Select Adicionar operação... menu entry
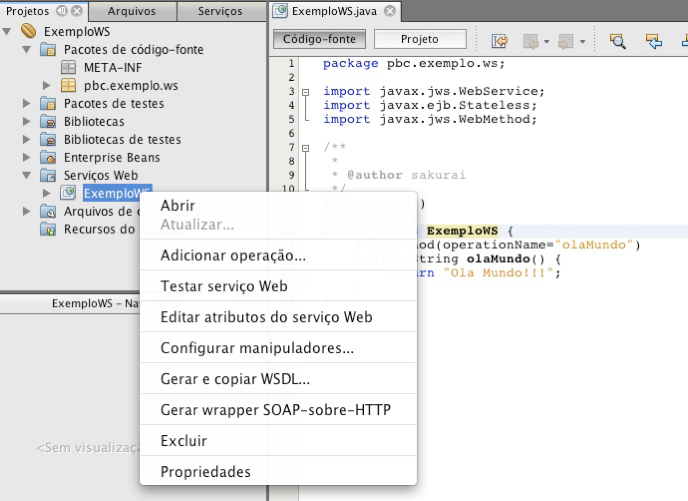This screenshot has width=688, height=501. click(278, 255)
